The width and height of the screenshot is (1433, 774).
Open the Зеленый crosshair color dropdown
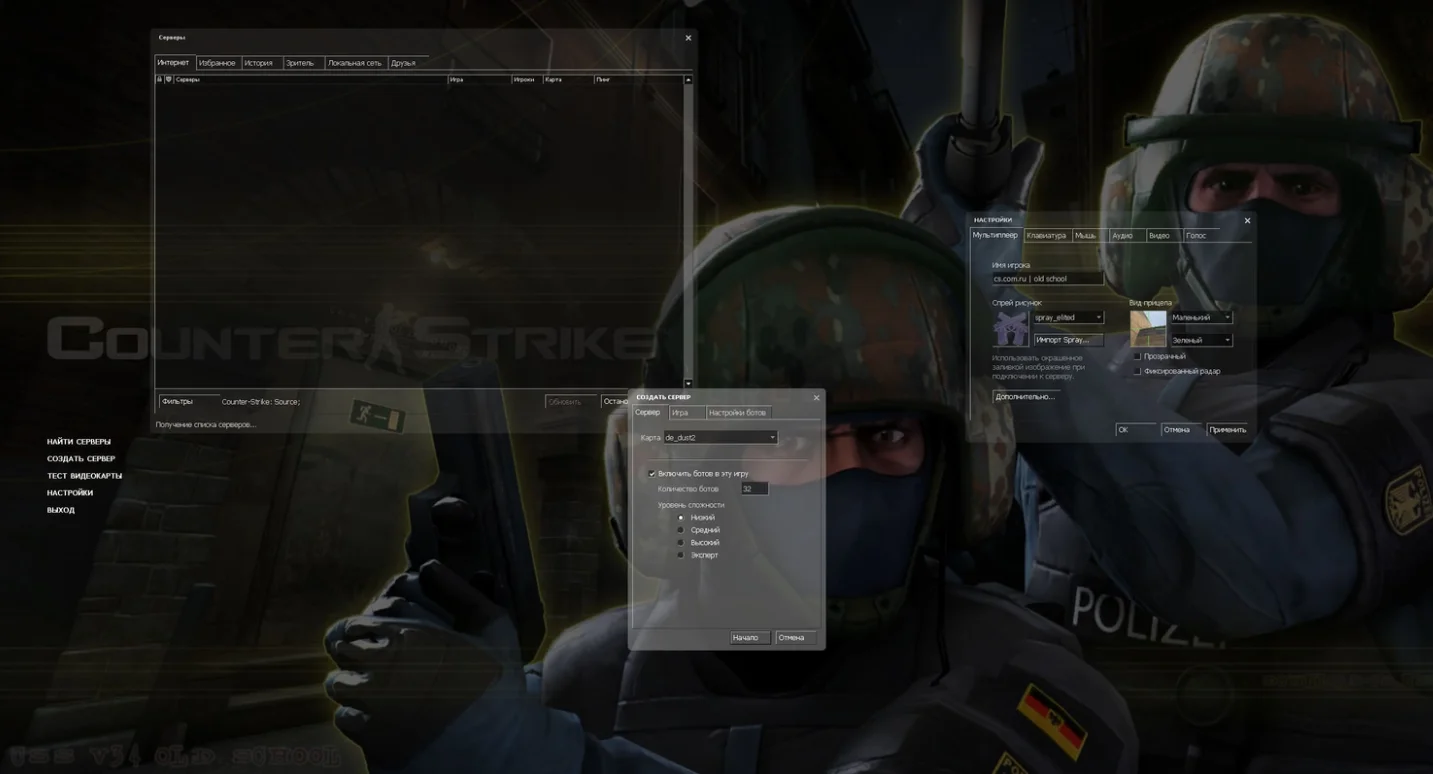click(1201, 340)
